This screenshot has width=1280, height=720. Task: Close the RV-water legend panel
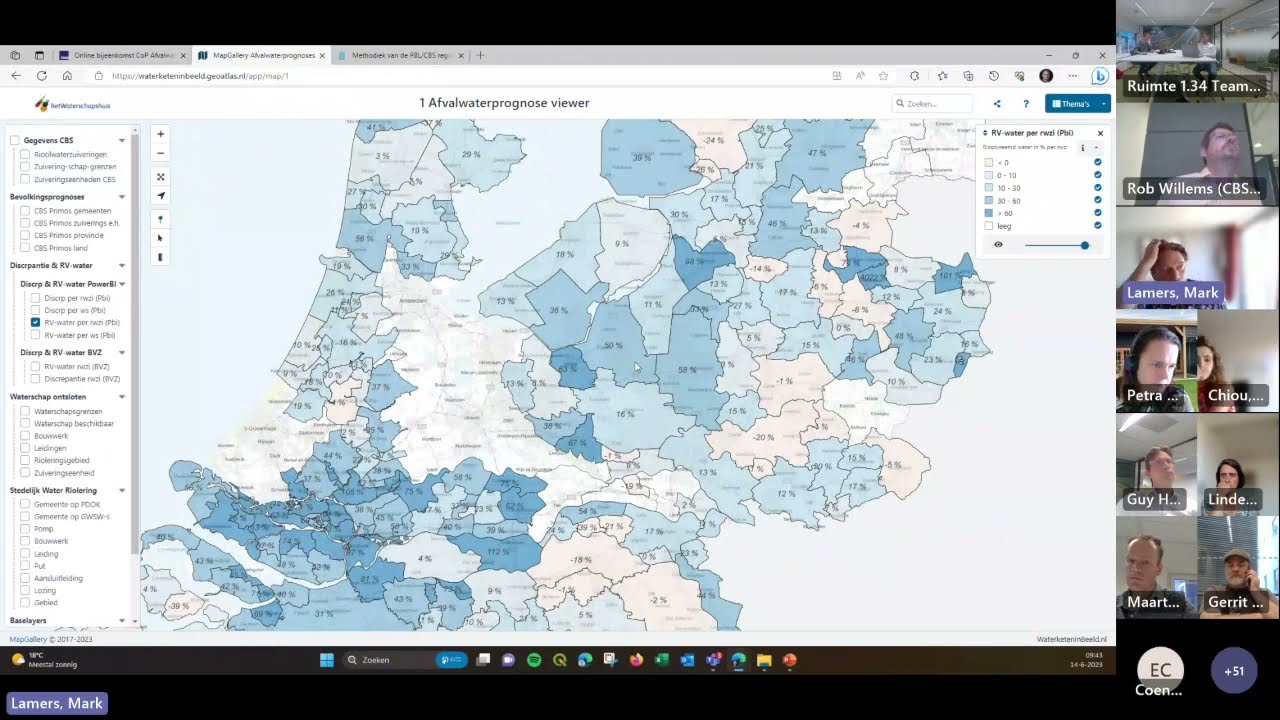click(1100, 133)
